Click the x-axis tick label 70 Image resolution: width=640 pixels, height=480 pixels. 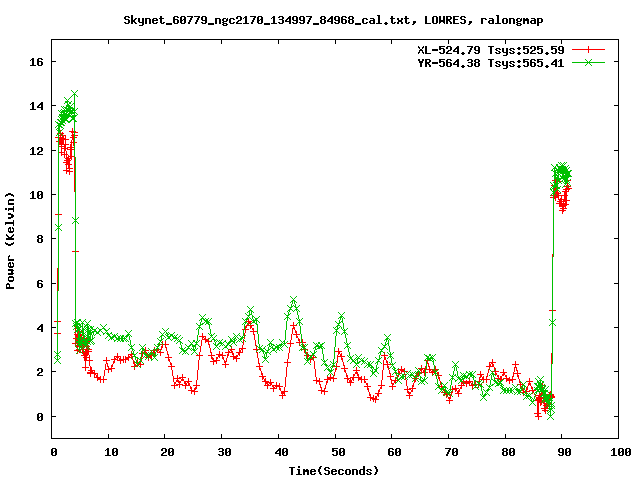pyautogui.click(x=451, y=452)
